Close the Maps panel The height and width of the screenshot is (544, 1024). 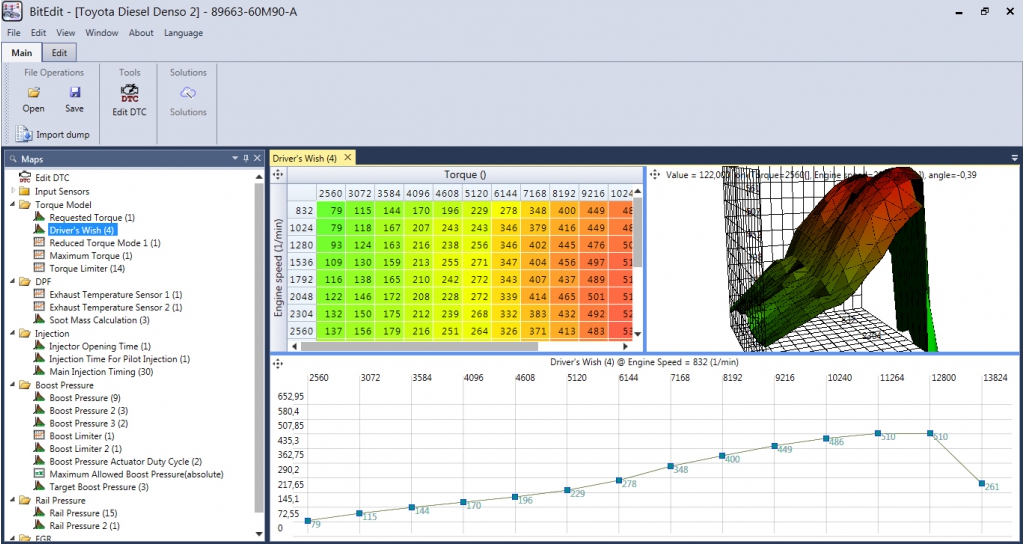coord(257,158)
